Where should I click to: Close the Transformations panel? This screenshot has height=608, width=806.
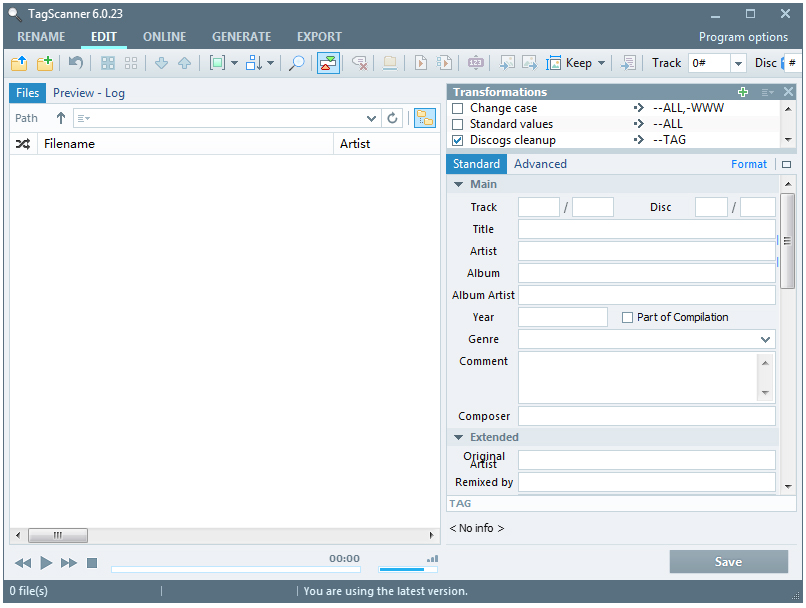point(788,92)
